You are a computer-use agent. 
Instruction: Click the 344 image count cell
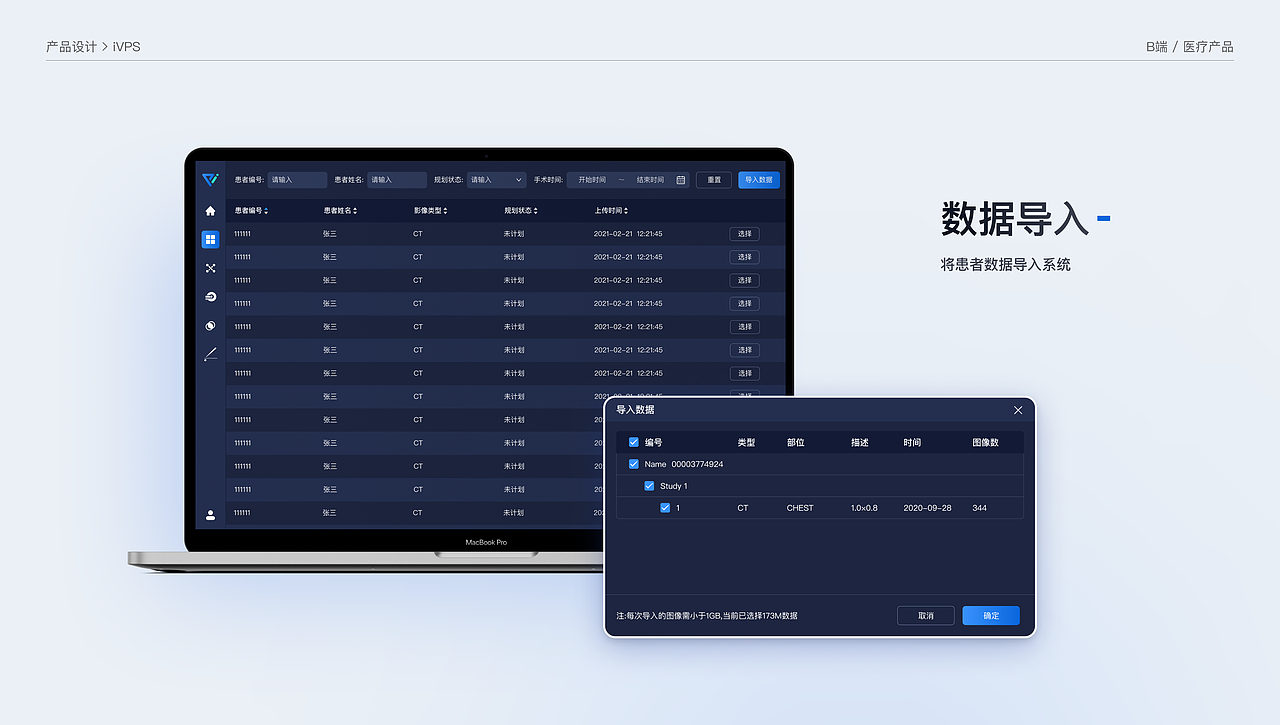tap(979, 508)
